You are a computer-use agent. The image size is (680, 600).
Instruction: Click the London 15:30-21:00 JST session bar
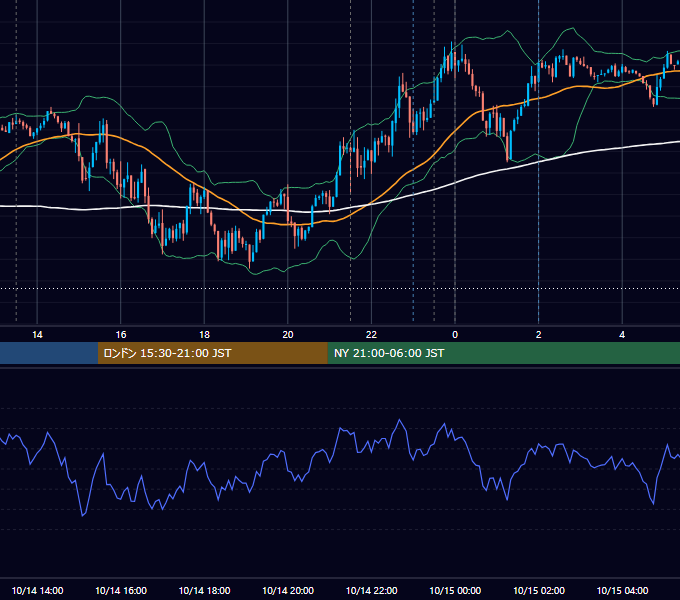[212, 353]
